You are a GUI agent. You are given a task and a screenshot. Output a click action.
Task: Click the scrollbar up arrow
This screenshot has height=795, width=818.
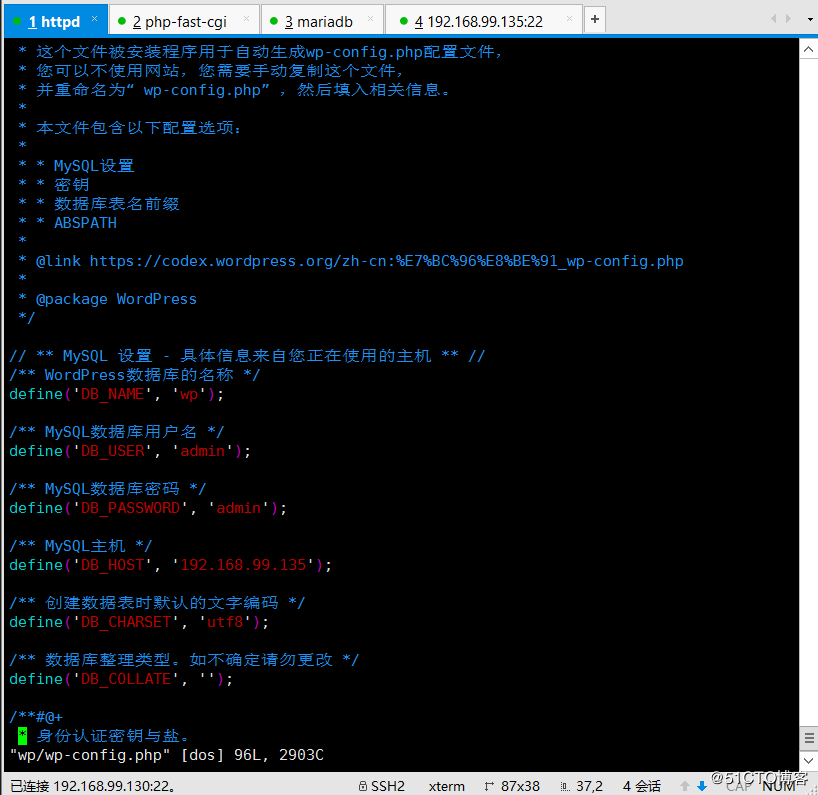pyautogui.click(x=808, y=47)
